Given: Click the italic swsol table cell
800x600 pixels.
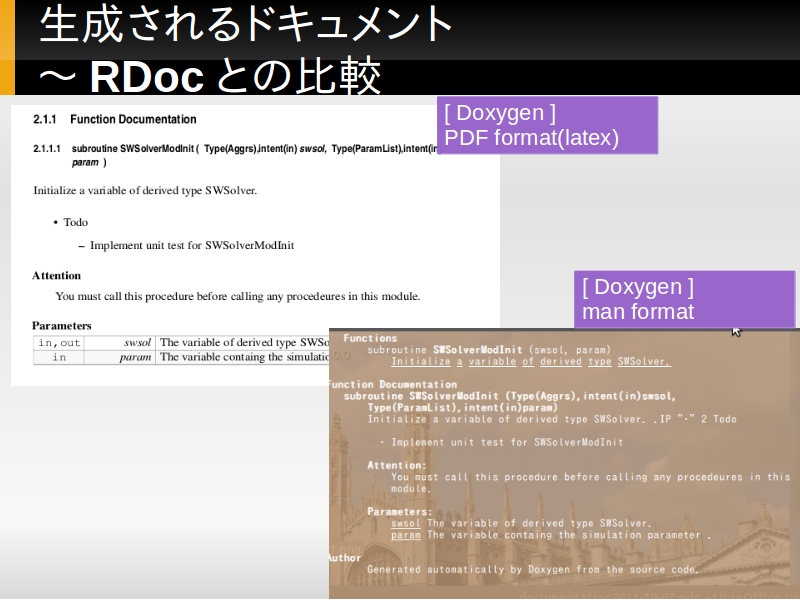Looking at the screenshot, I should 137,342.
